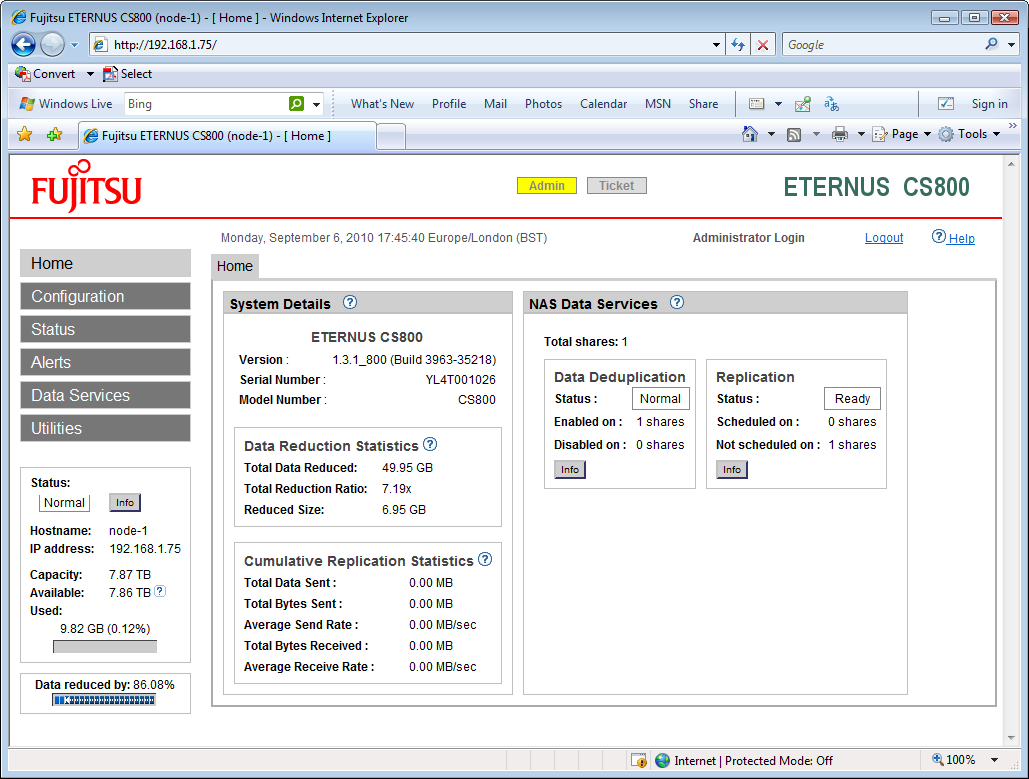Open help for System Details panel
Image resolution: width=1029 pixels, height=779 pixels.
click(350, 303)
